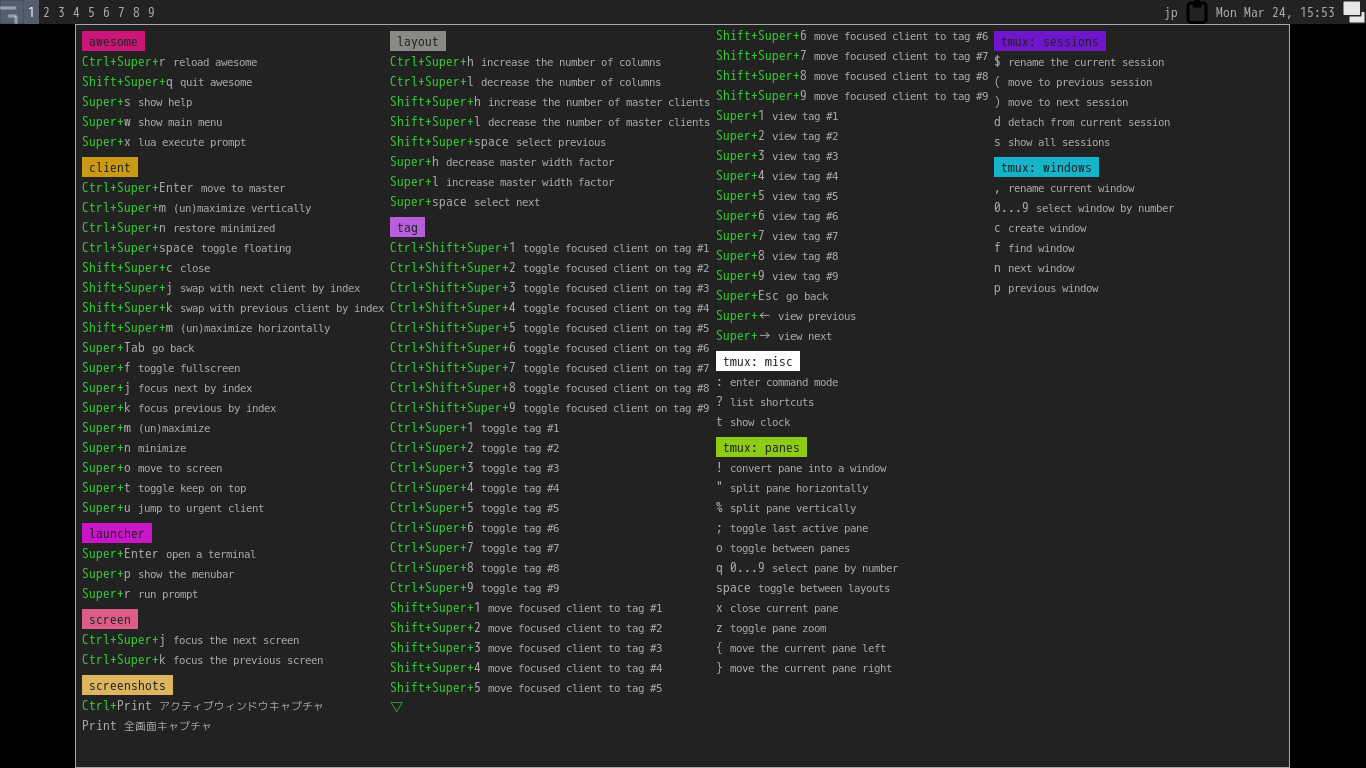The image size is (1366, 768).
Task: Switch to tag 2
Action: (x=46, y=12)
